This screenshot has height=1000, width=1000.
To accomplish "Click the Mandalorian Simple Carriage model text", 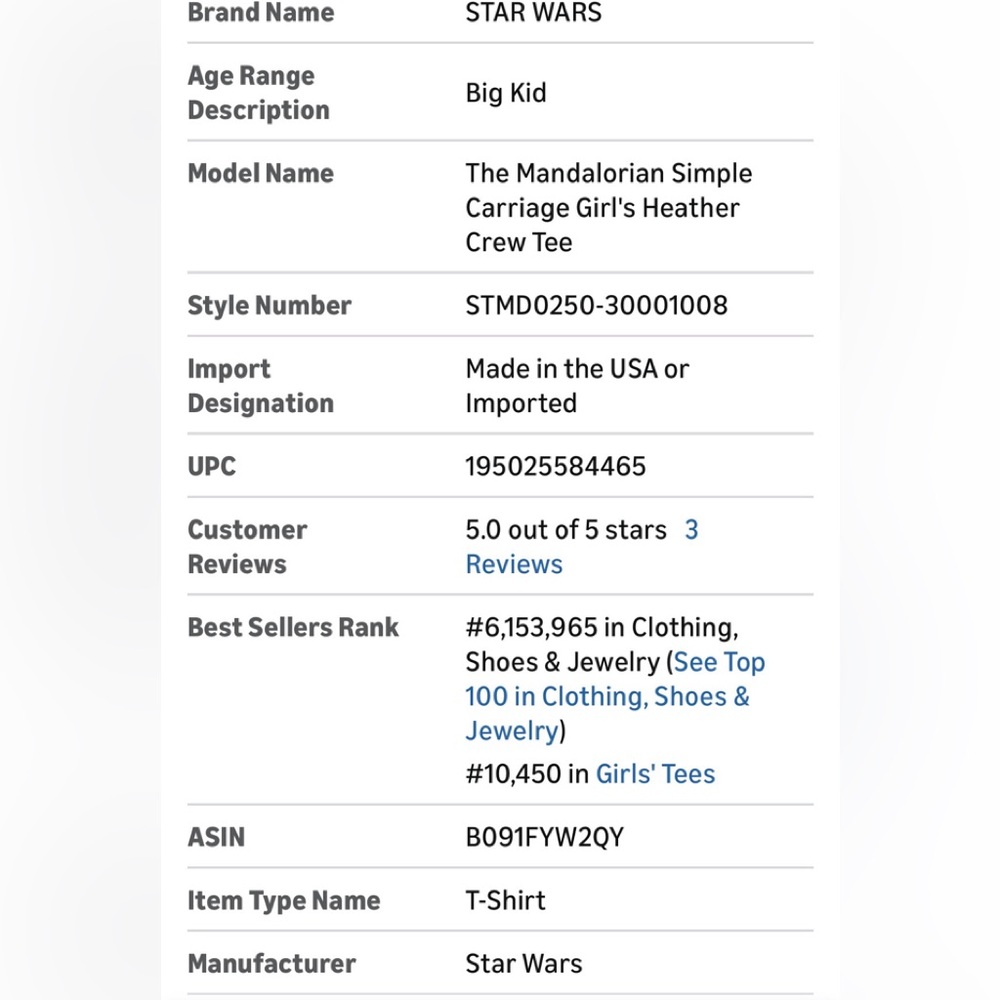I will (x=608, y=208).
